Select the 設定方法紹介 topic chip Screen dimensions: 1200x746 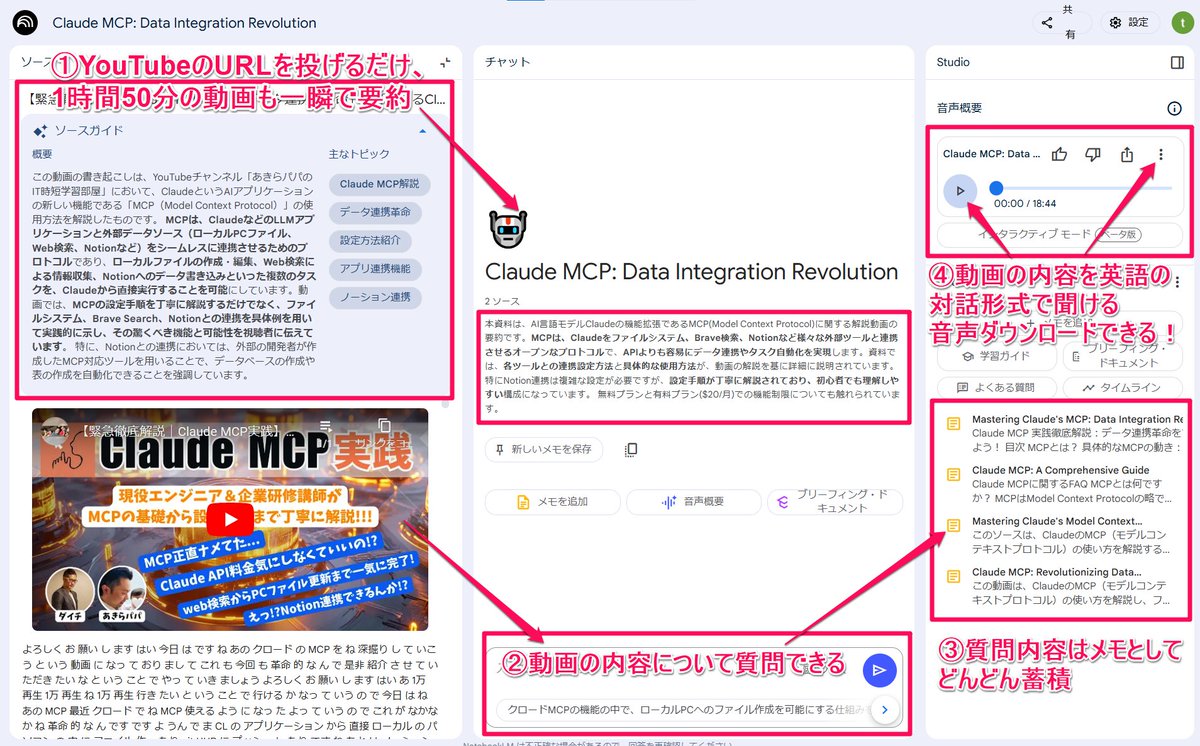tap(370, 241)
